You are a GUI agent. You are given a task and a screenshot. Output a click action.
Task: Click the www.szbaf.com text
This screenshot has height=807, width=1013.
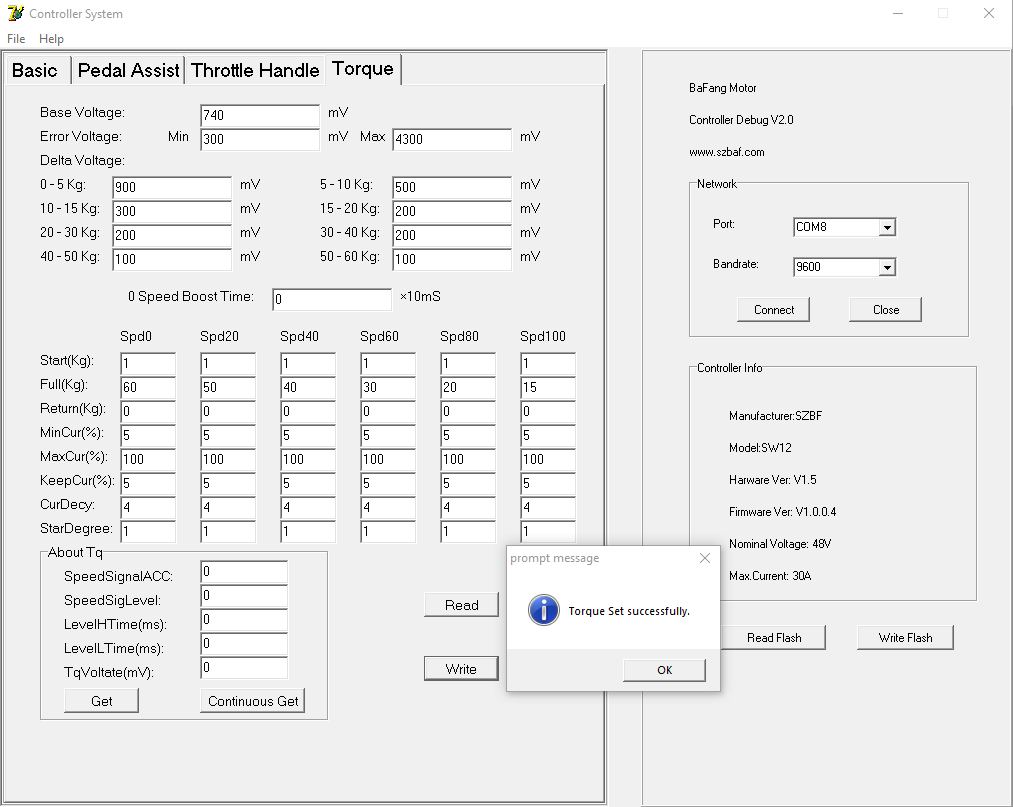[726, 152]
